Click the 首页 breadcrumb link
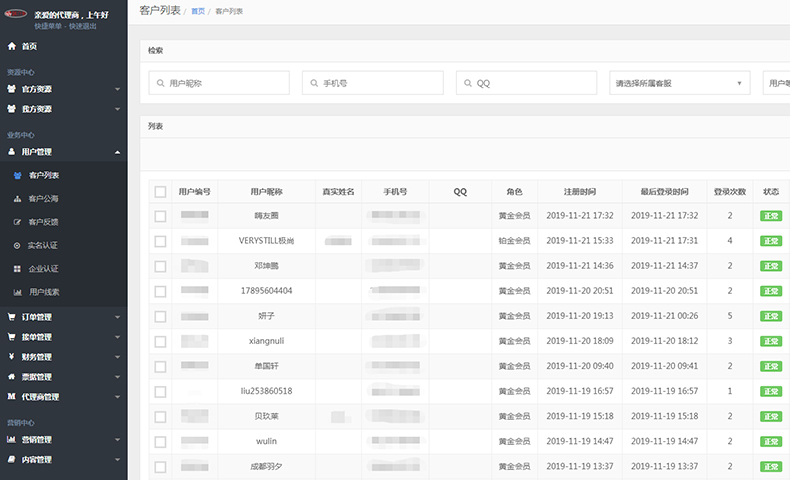Screen dimensions: 790x480 (198, 11)
